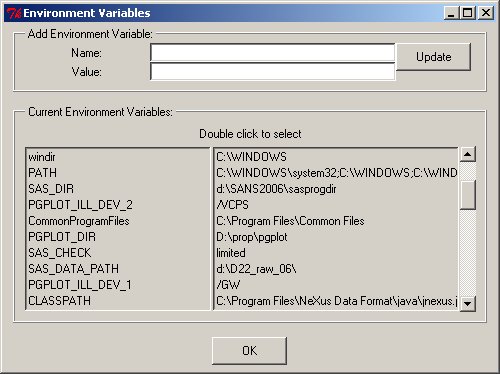500x374 pixels.
Task: Focus the Value input field
Action: pyautogui.click(x=273, y=71)
